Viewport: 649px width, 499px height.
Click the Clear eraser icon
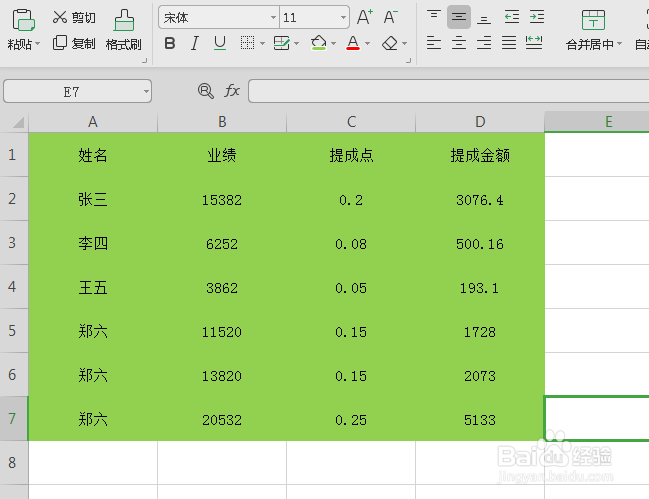tap(390, 43)
